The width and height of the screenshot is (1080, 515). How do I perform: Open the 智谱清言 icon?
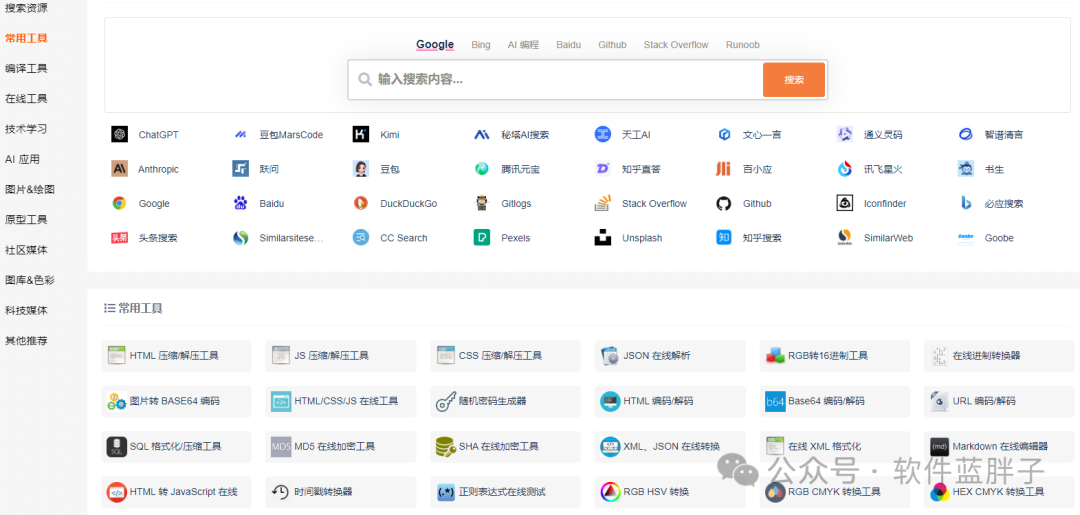coord(966,134)
